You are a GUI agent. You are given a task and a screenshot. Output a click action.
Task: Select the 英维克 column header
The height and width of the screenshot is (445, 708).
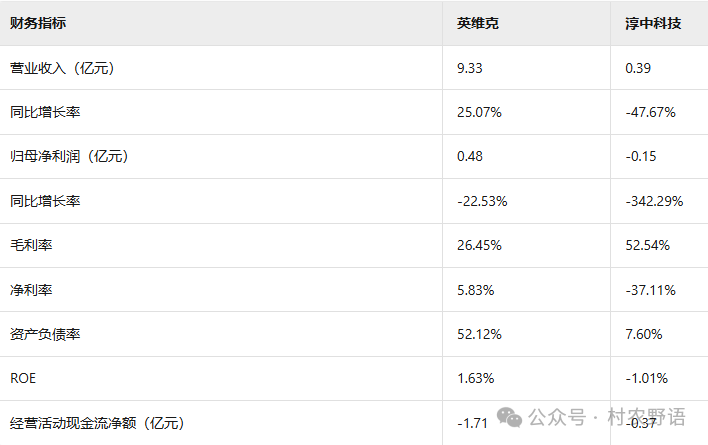click(477, 23)
